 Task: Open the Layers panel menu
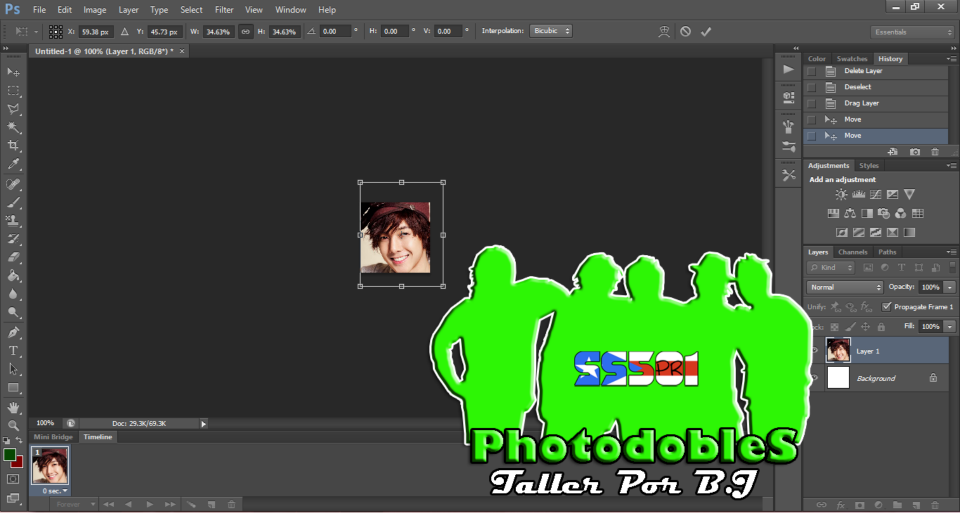click(x=951, y=252)
